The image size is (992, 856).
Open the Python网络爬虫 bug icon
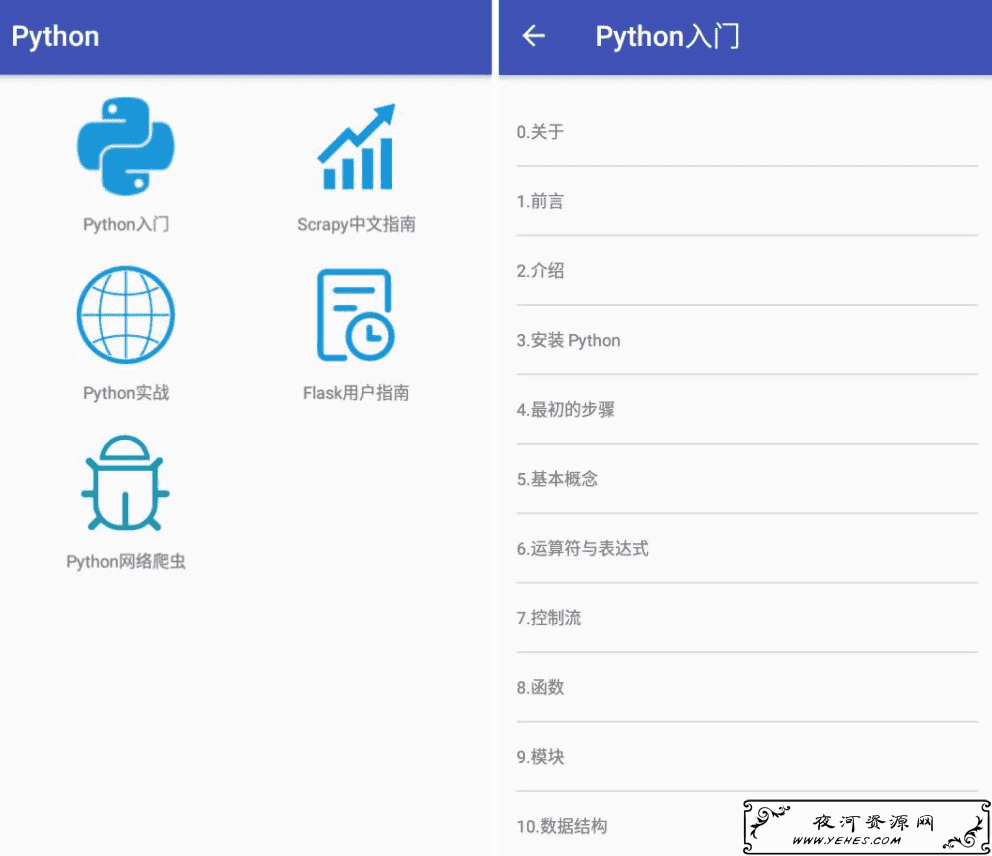click(125, 483)
